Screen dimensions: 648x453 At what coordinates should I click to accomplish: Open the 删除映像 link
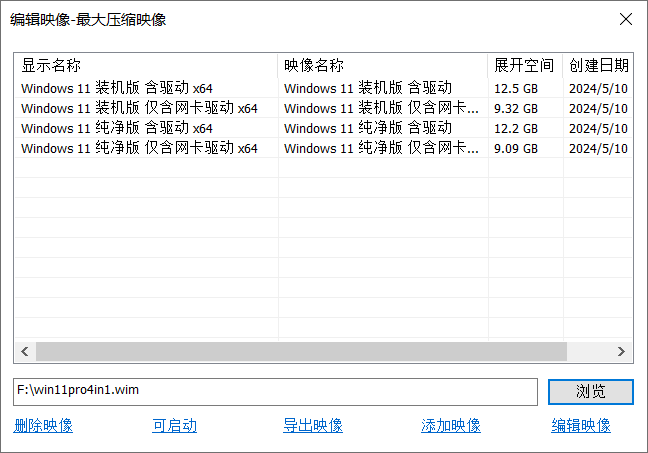(x=43, y=426)
